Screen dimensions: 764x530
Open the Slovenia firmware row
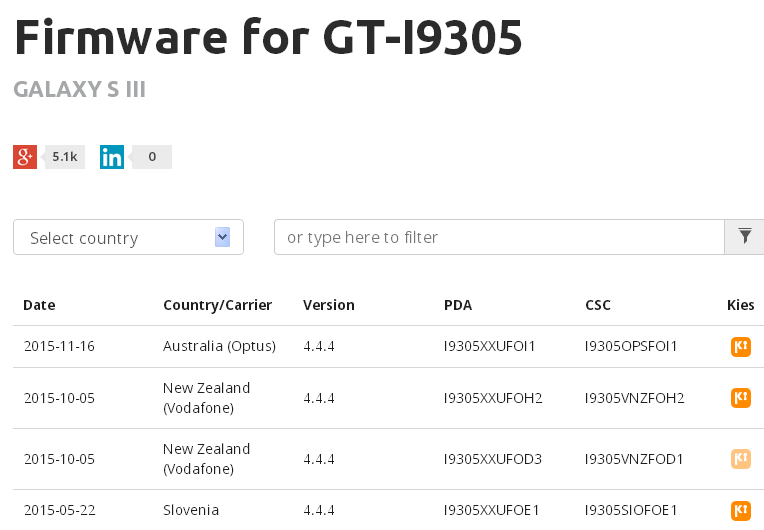191,510
